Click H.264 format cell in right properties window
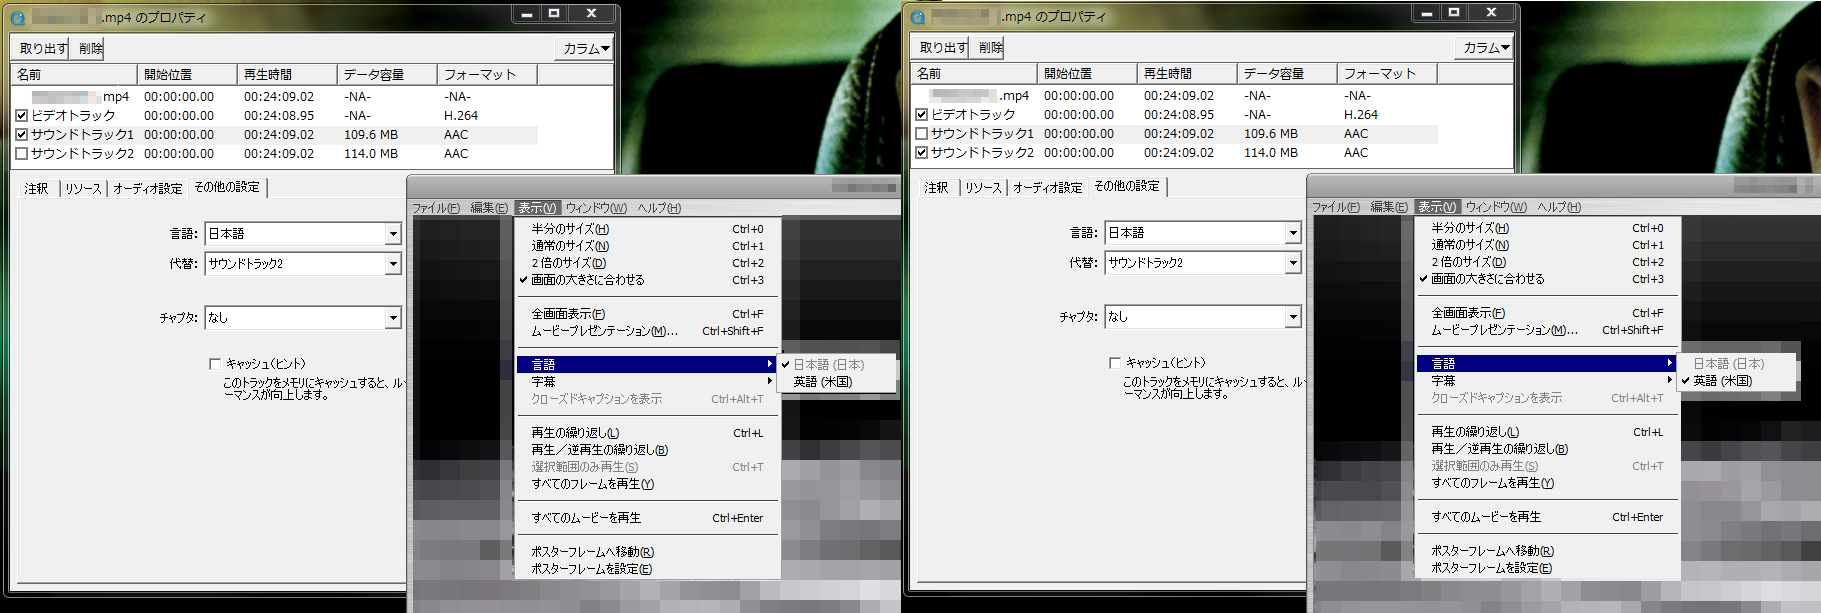Viewport: 1821px width, 613px height. 1361,115
